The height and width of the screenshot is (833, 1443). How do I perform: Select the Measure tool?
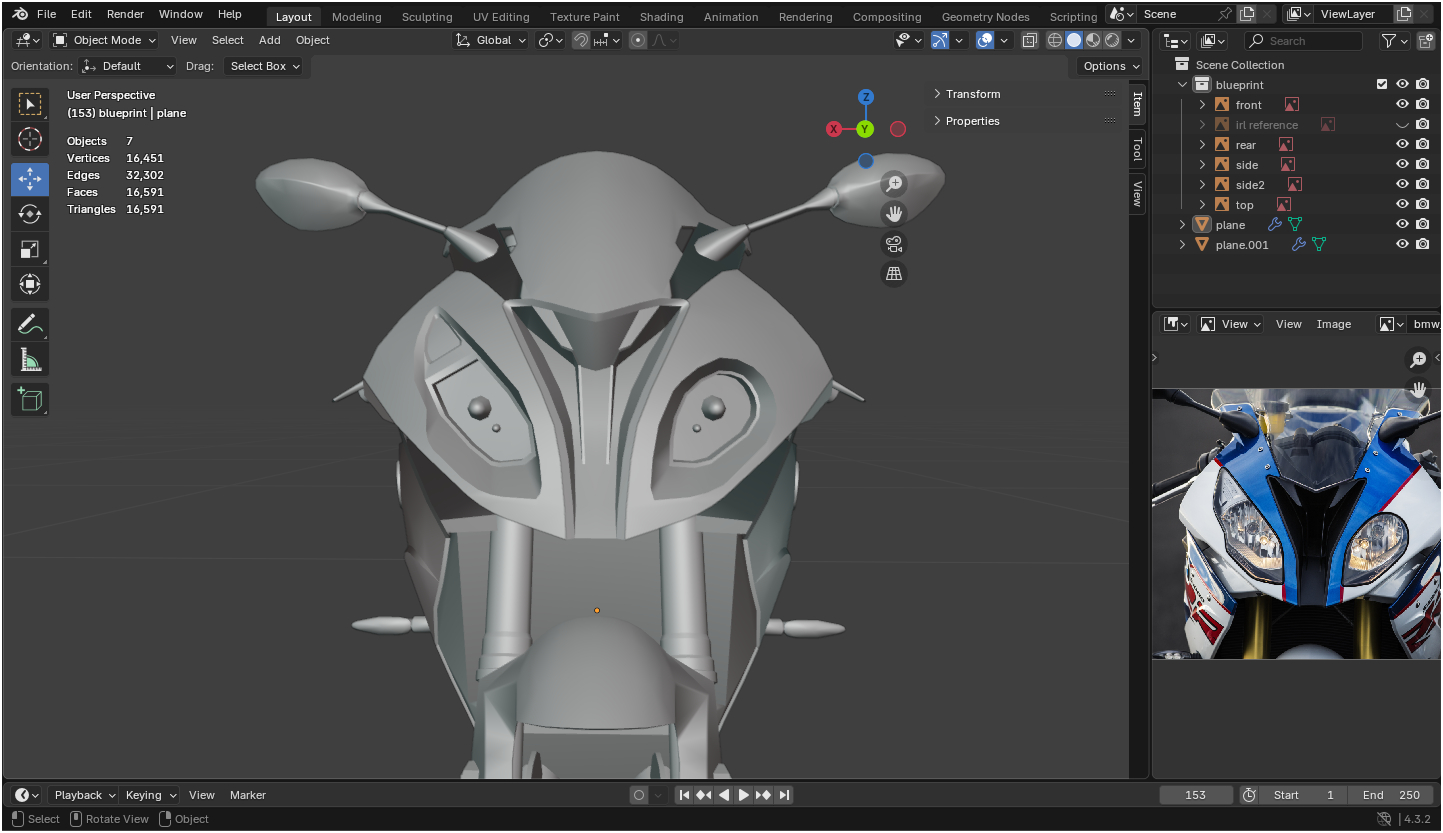click(x=30, y=360)
